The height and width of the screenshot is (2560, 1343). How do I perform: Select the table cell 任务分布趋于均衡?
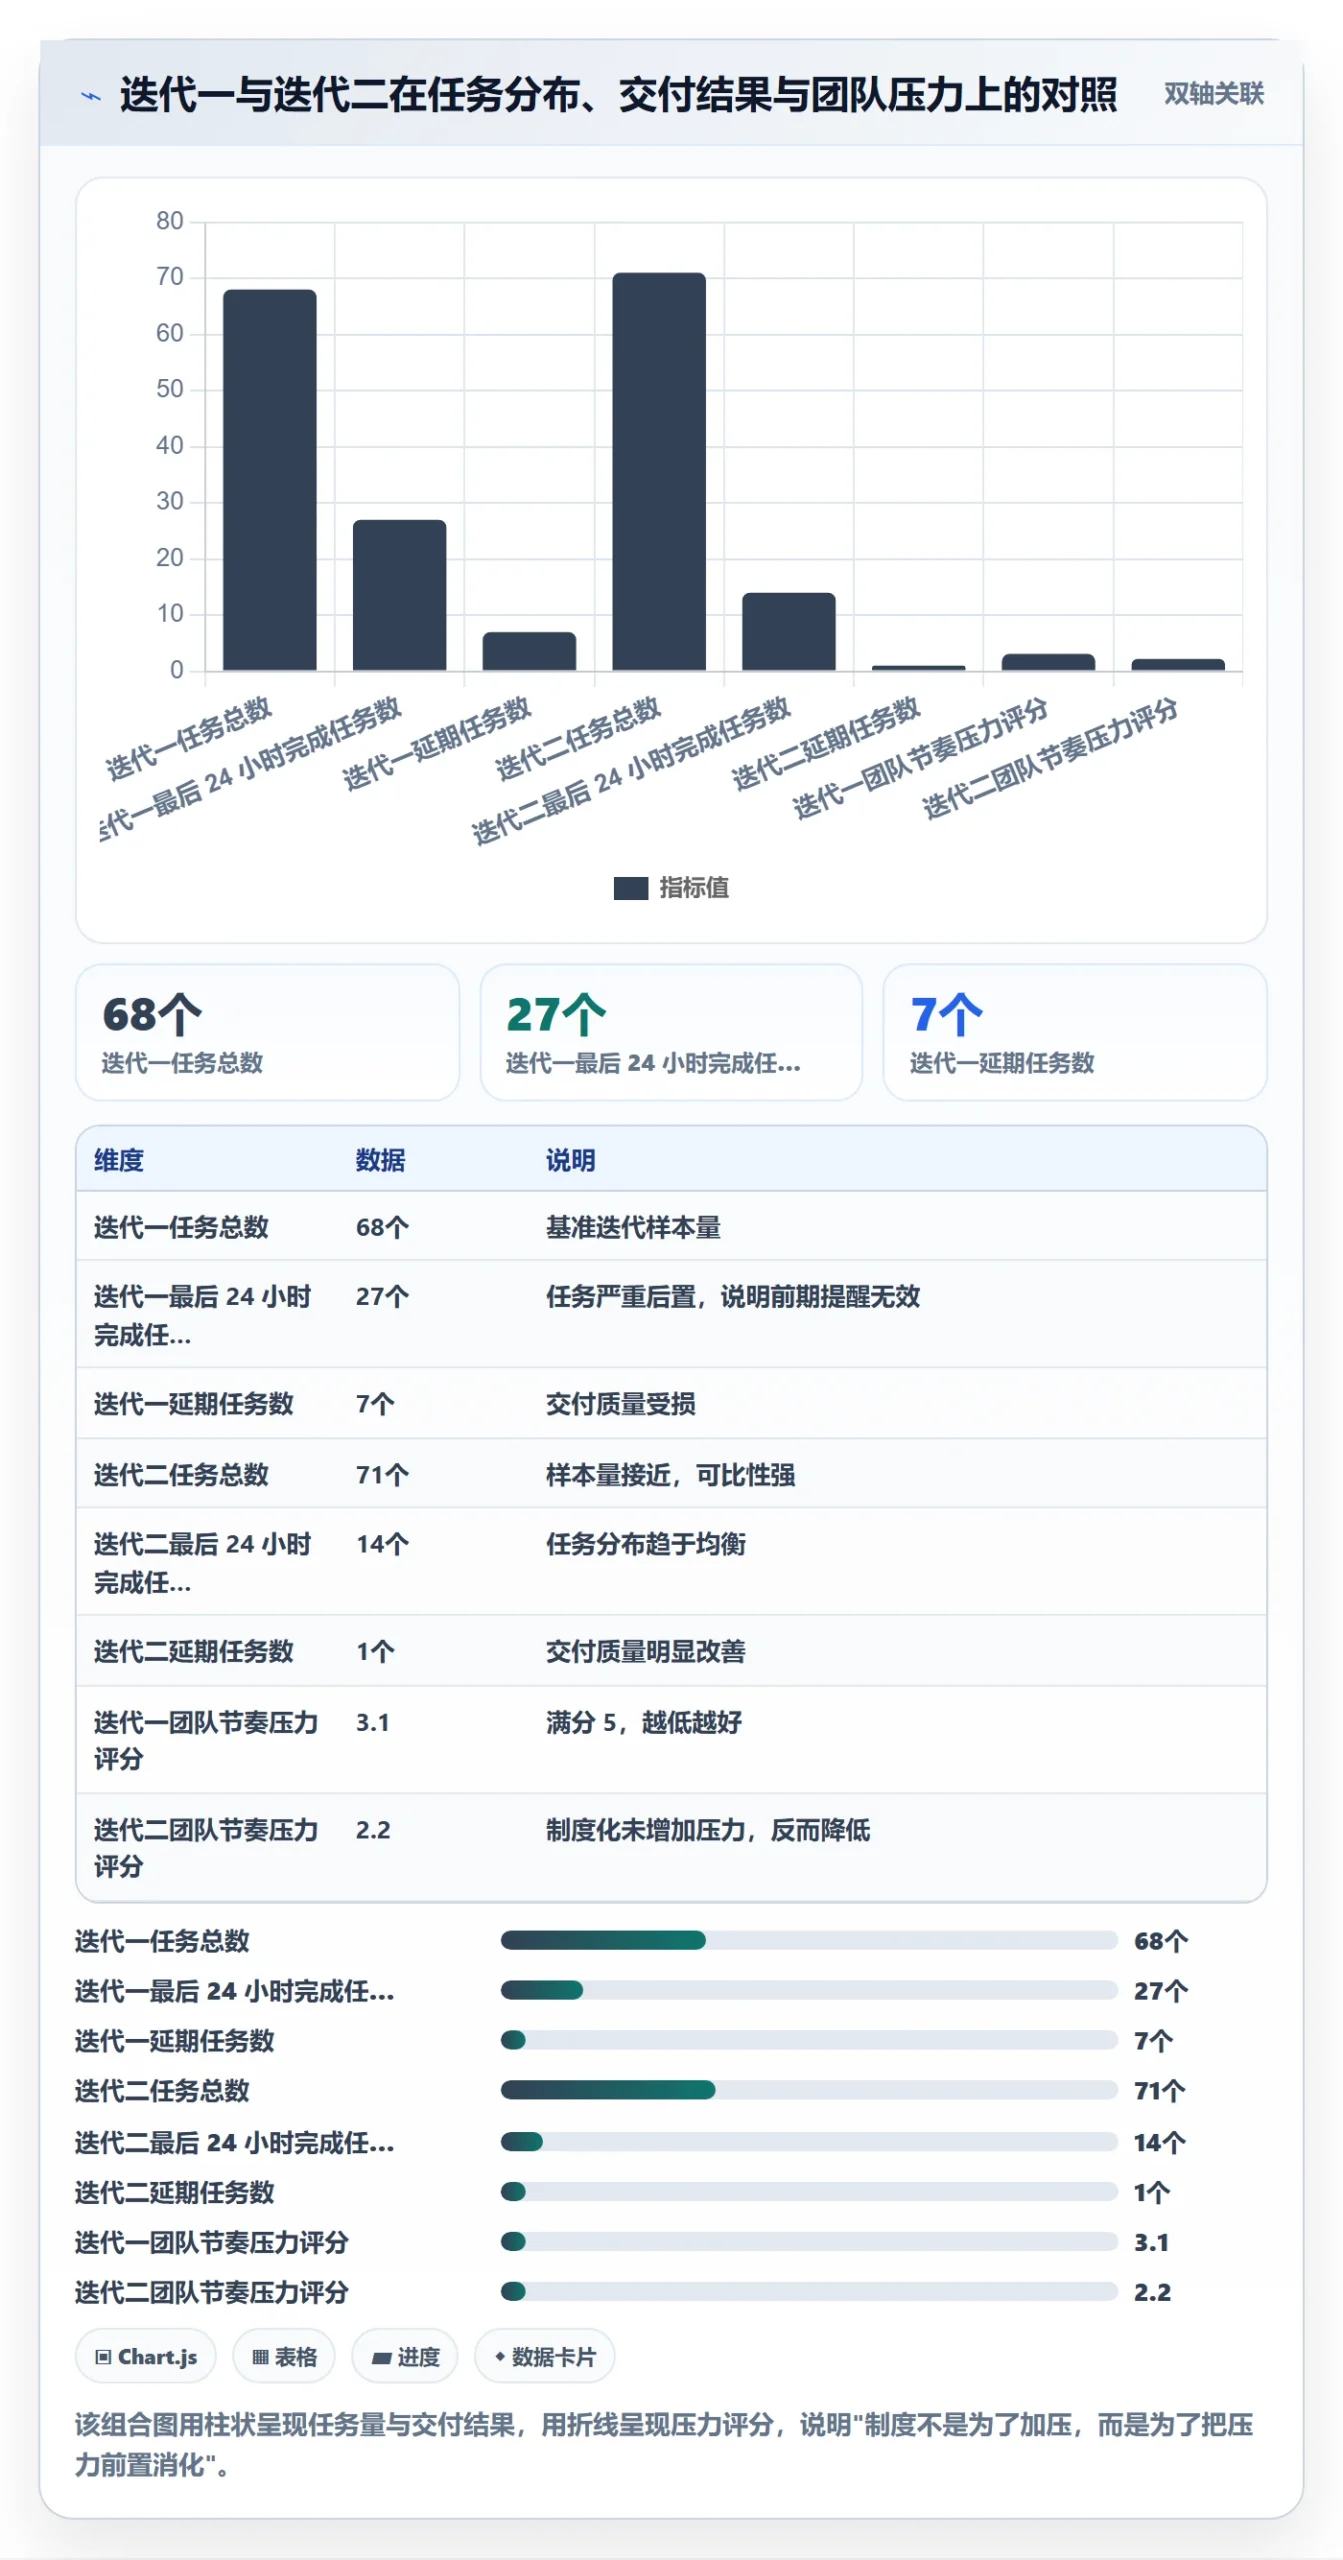tap(646, 1544)
